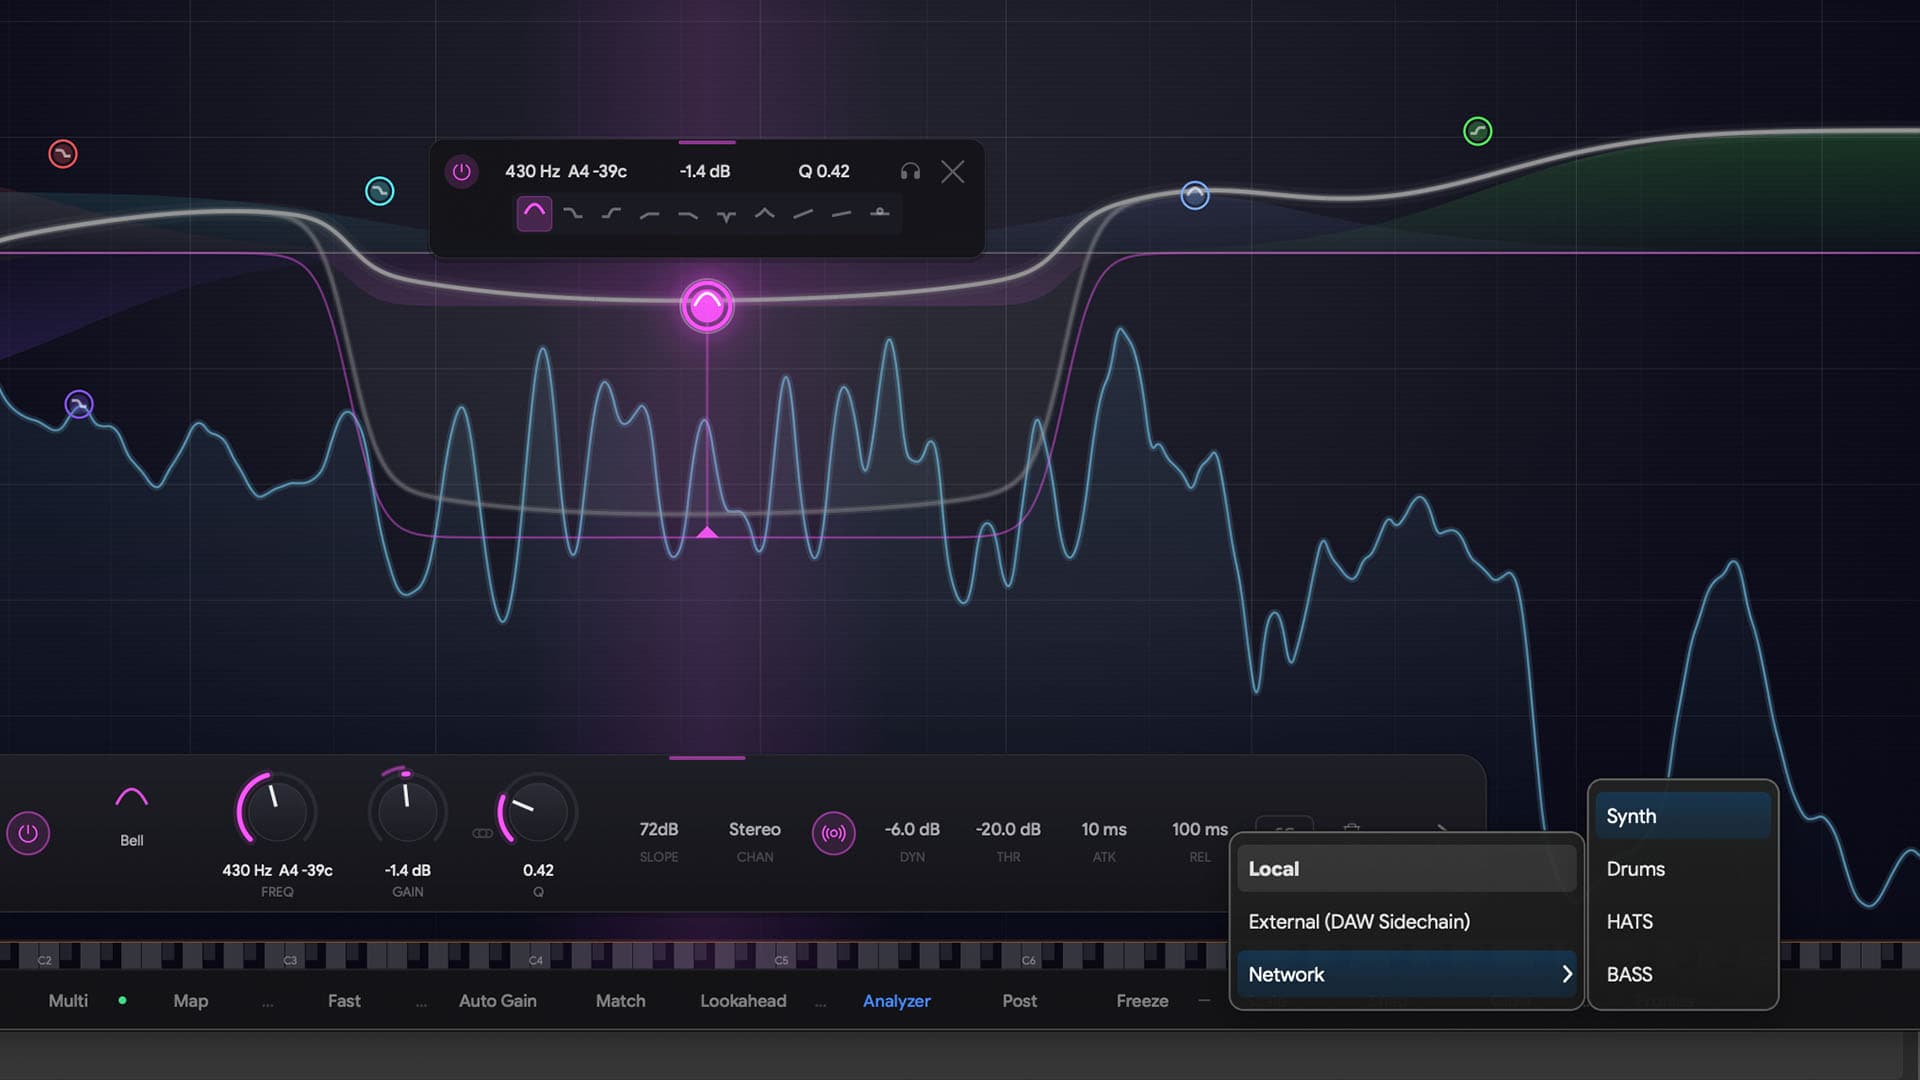The width and height of the screenshot is (1920, 1080).
Task: Select the Tilt filter shape icon
Action: 803,213
